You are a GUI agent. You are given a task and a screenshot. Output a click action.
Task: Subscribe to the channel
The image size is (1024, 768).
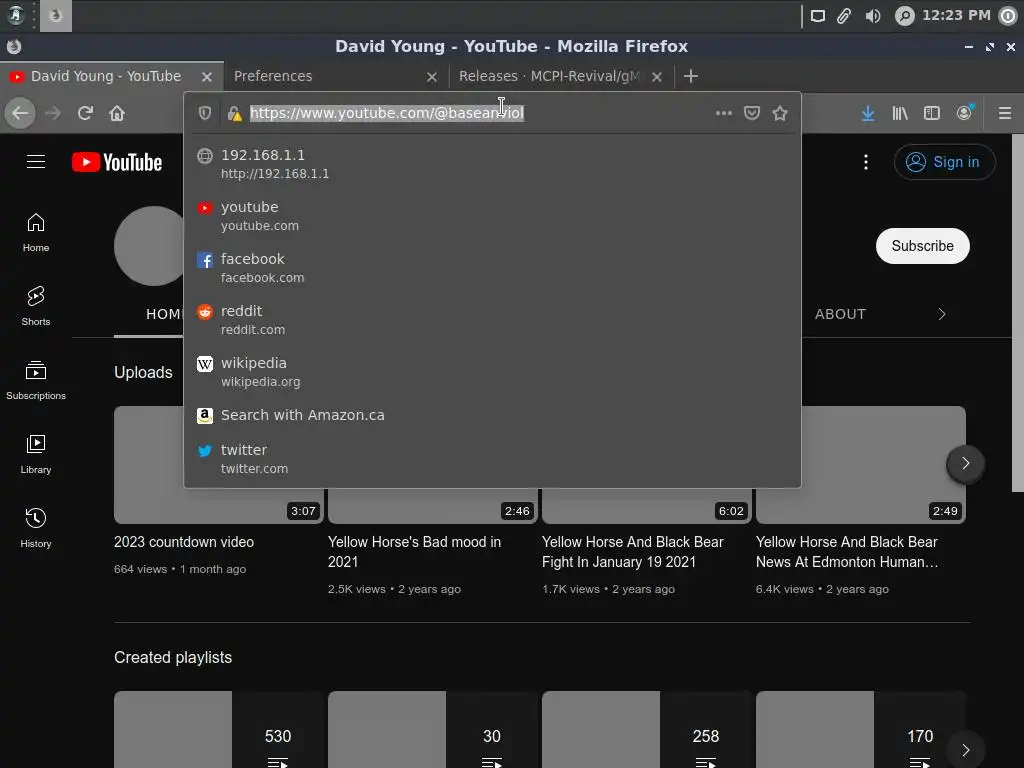point(922,246)
